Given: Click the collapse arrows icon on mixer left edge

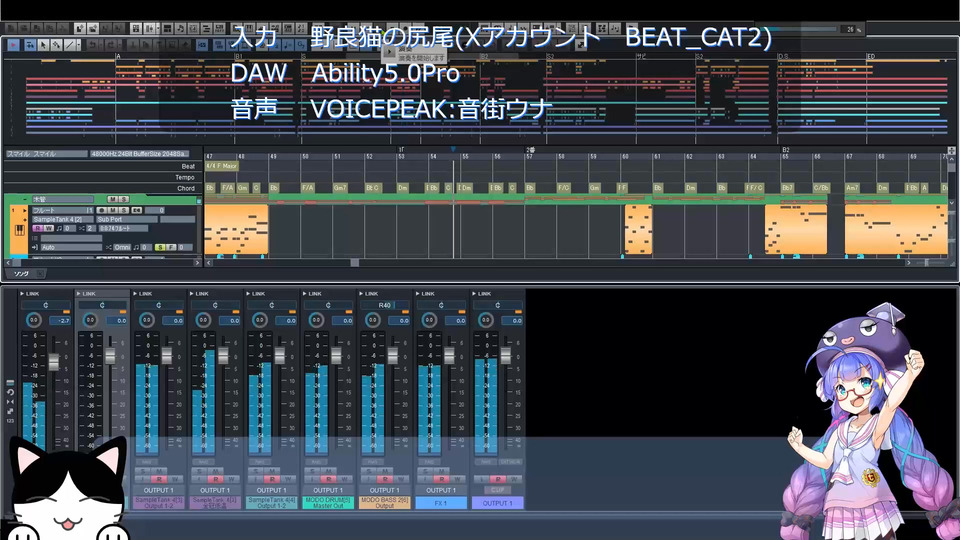Looking at the screenshot, I should click(10, 402).
